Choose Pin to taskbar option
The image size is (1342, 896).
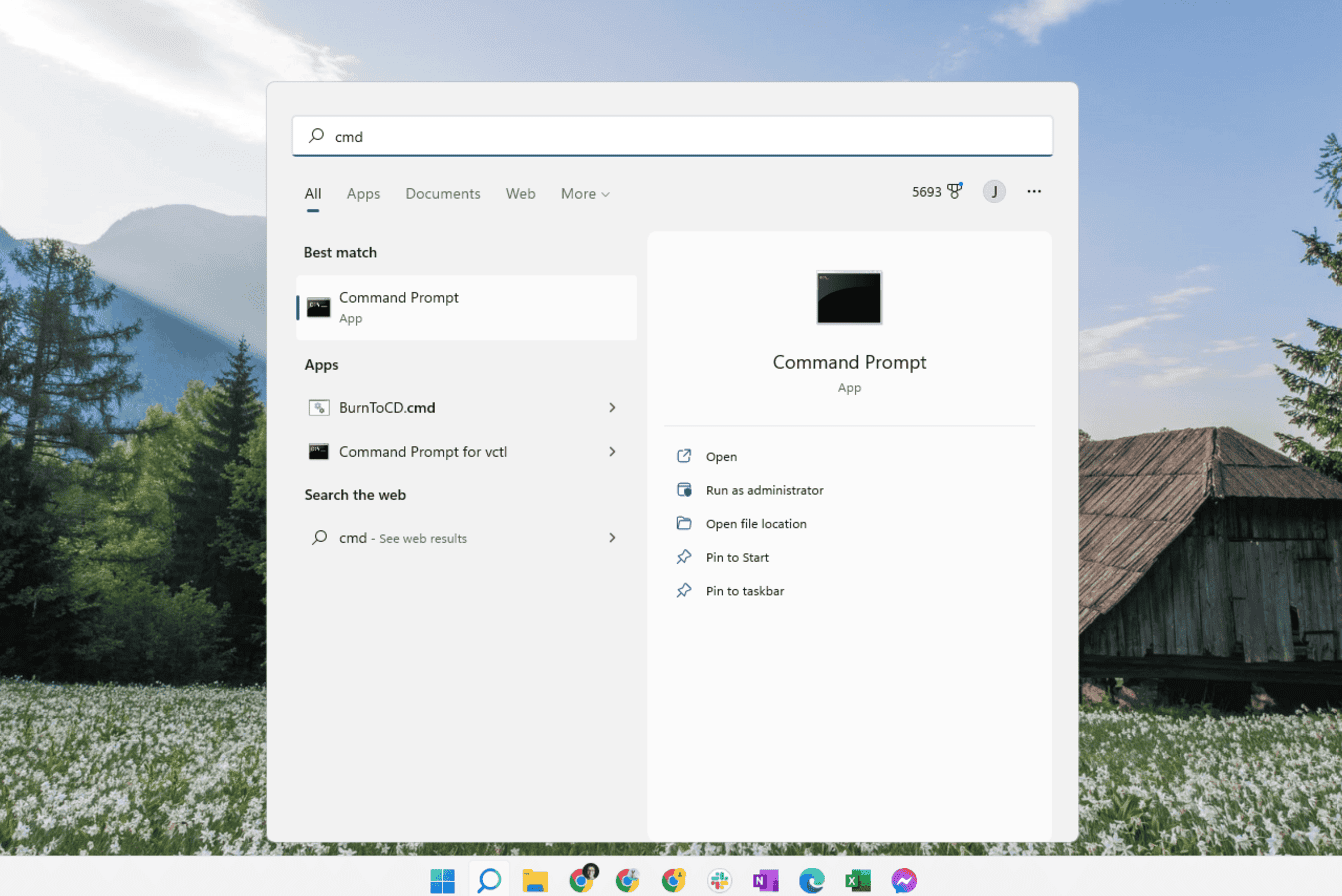click(744, 591)
